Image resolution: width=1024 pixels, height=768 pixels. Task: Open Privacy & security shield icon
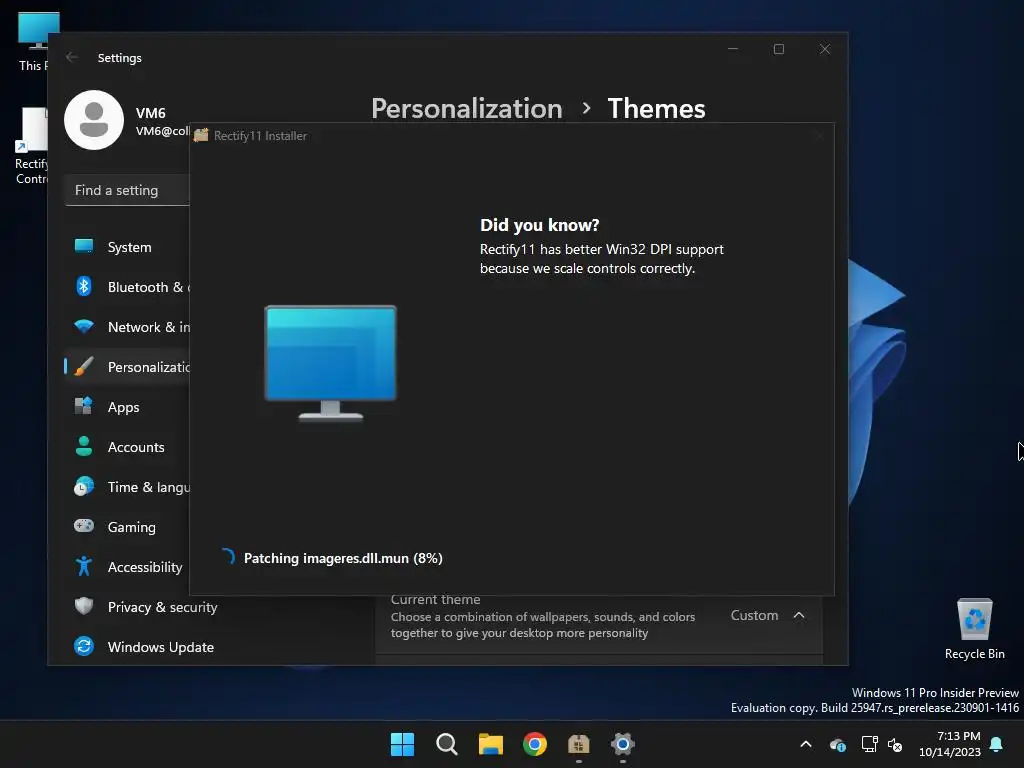point(84,607)
